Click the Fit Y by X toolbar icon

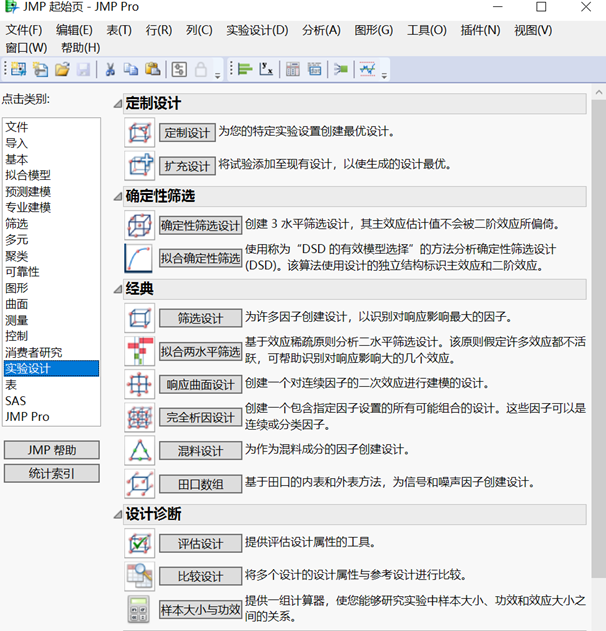pyautogui.click(x=266, y=69)
